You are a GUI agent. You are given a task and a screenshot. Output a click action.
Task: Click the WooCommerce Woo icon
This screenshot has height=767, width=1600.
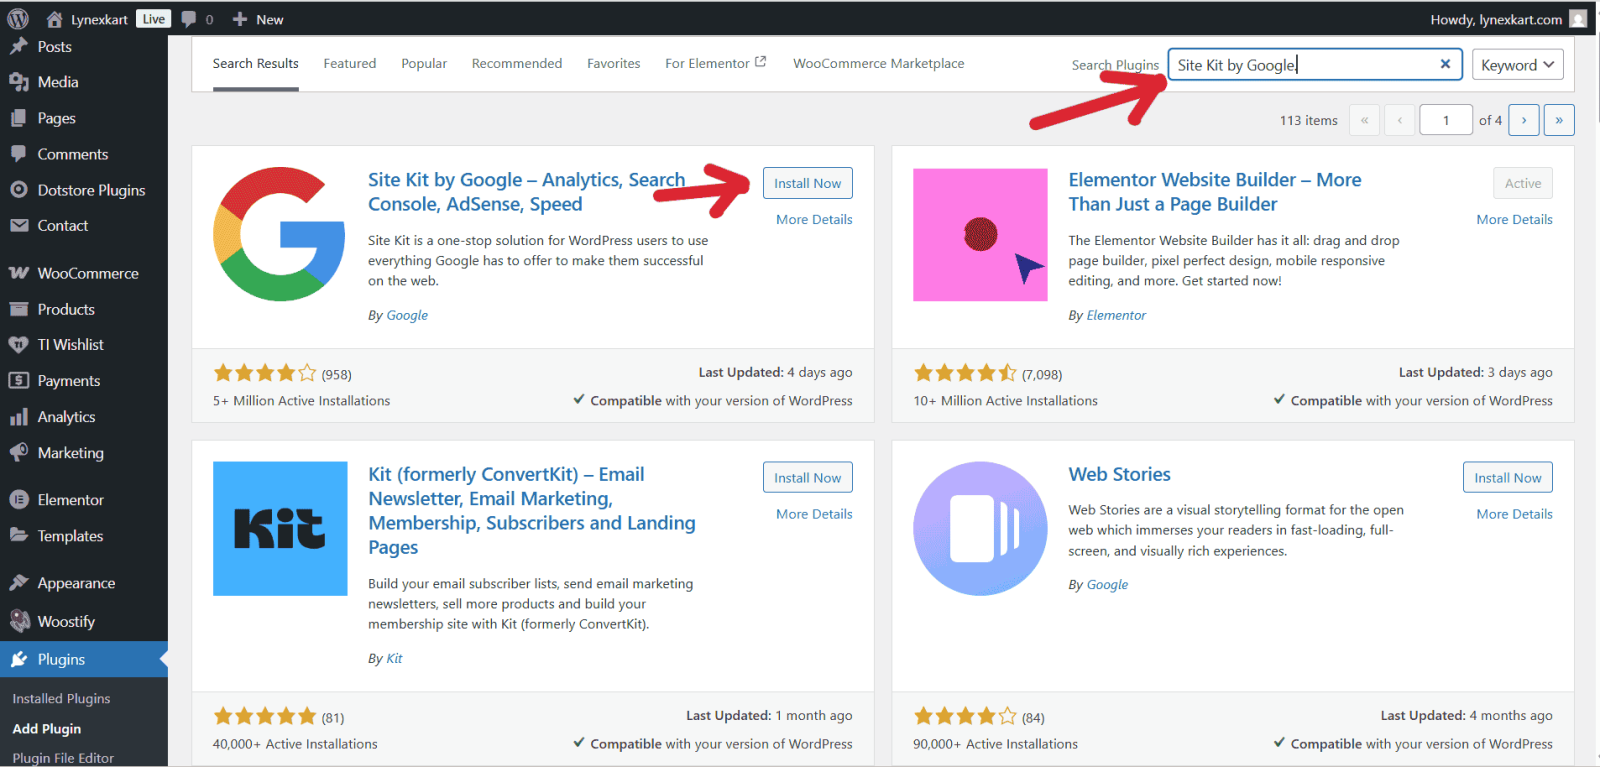coord(18,273)
